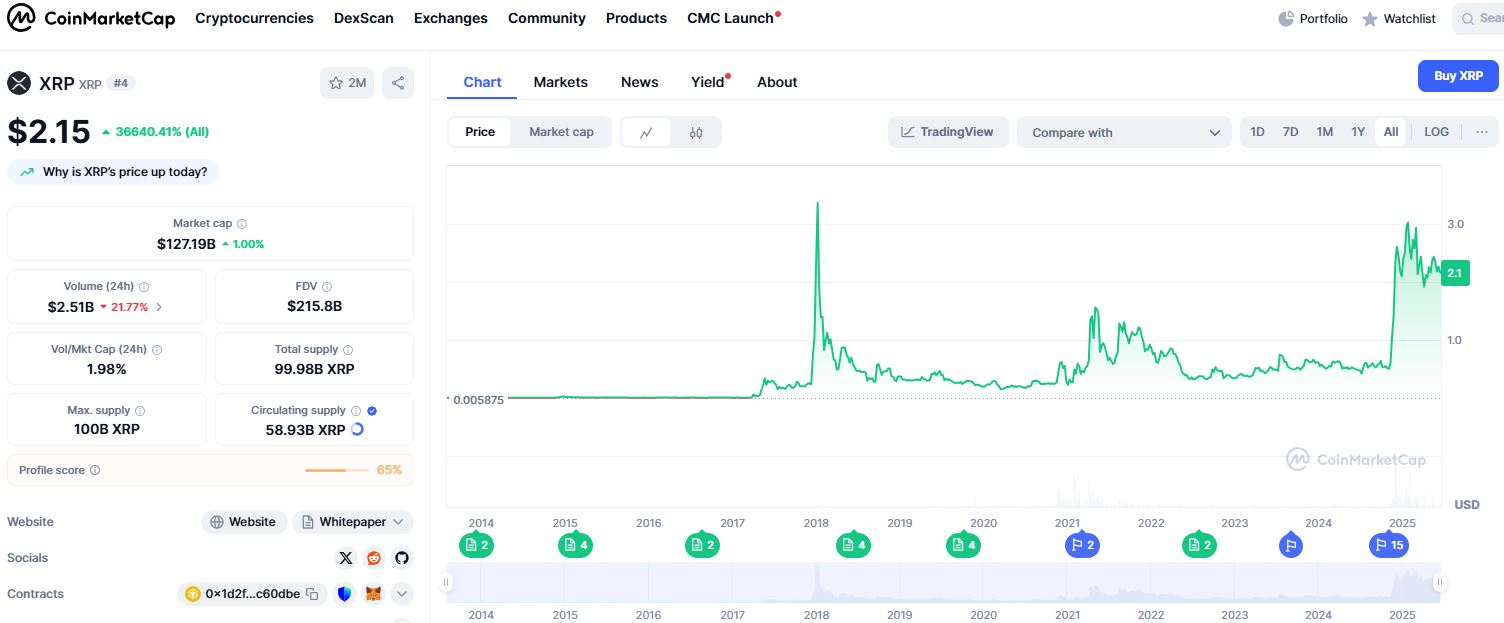
Task: Open XRP's Reddit social link
Action: pos(374,558)
